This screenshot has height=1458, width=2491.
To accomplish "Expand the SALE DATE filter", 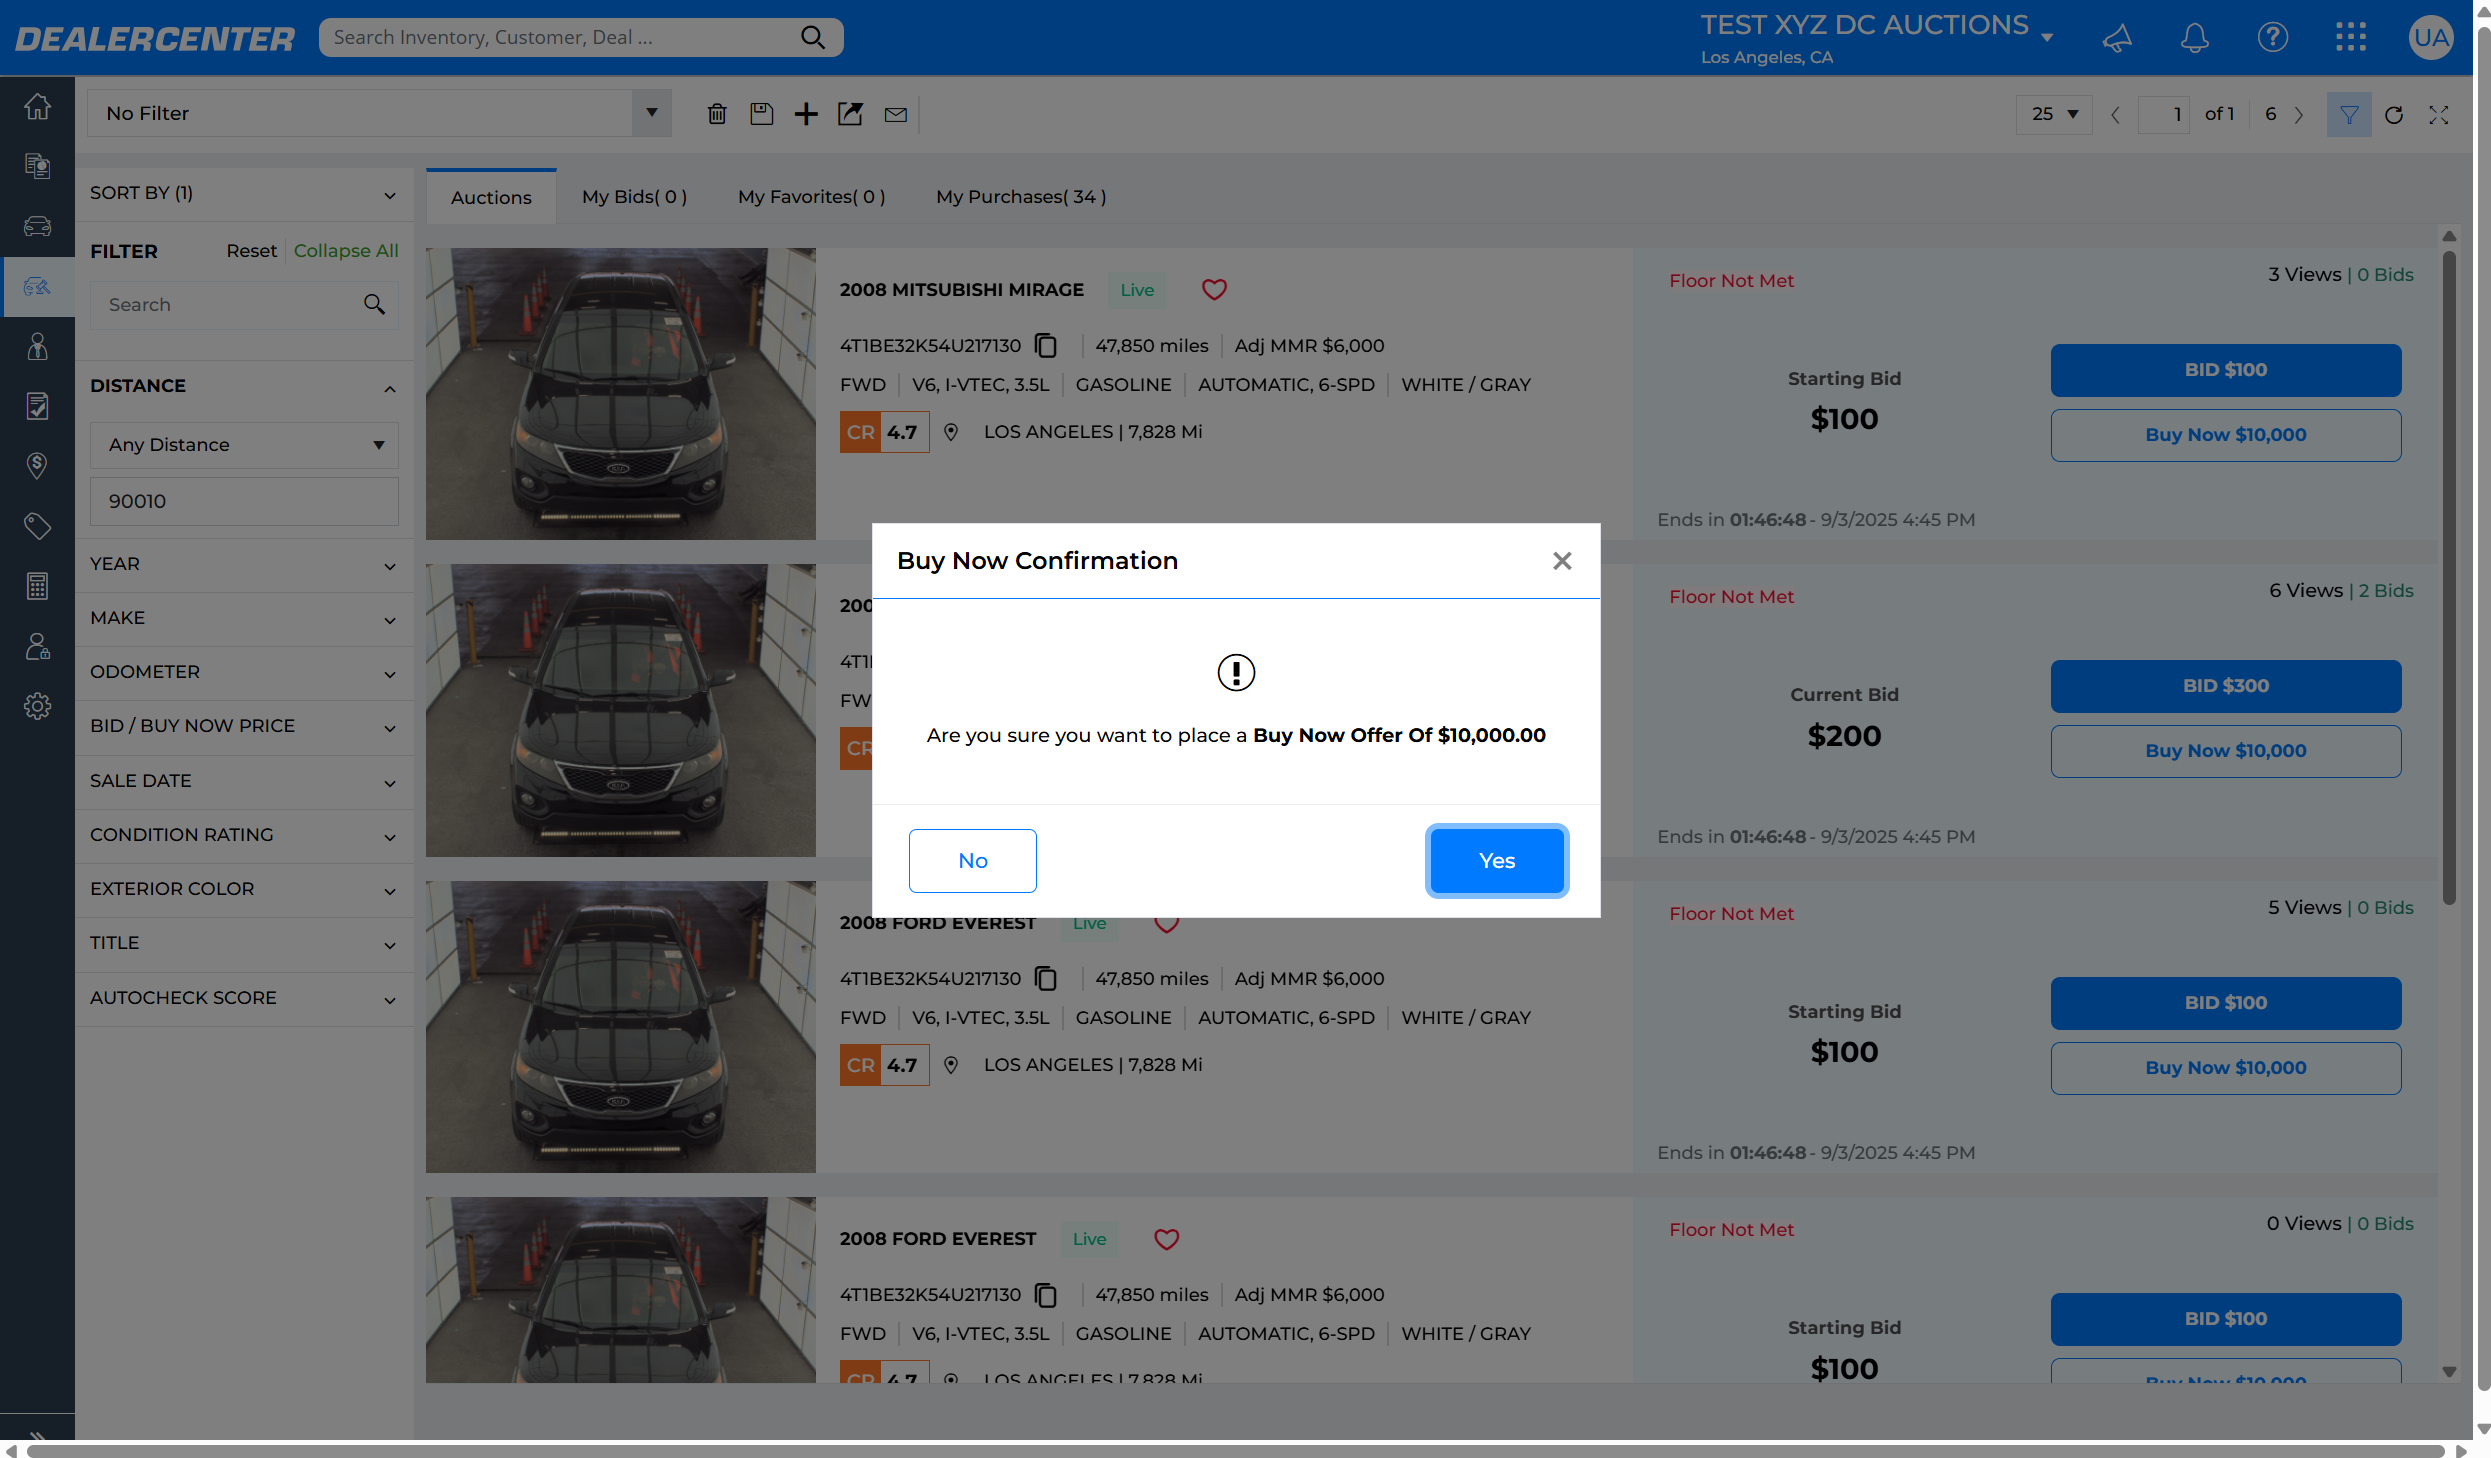I will pos(244,781).
